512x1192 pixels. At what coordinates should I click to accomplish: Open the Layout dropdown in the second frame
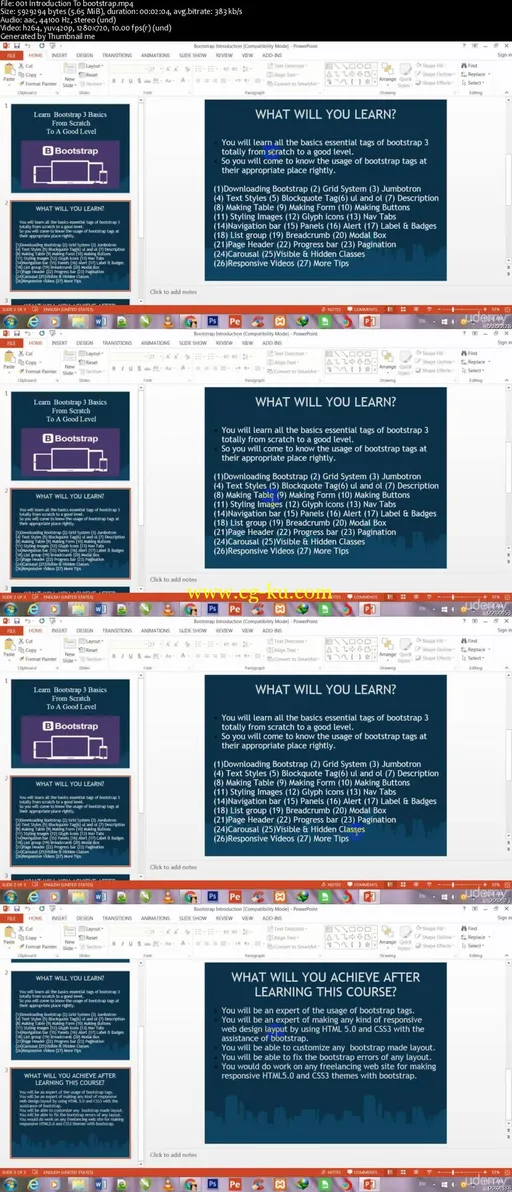91,353
